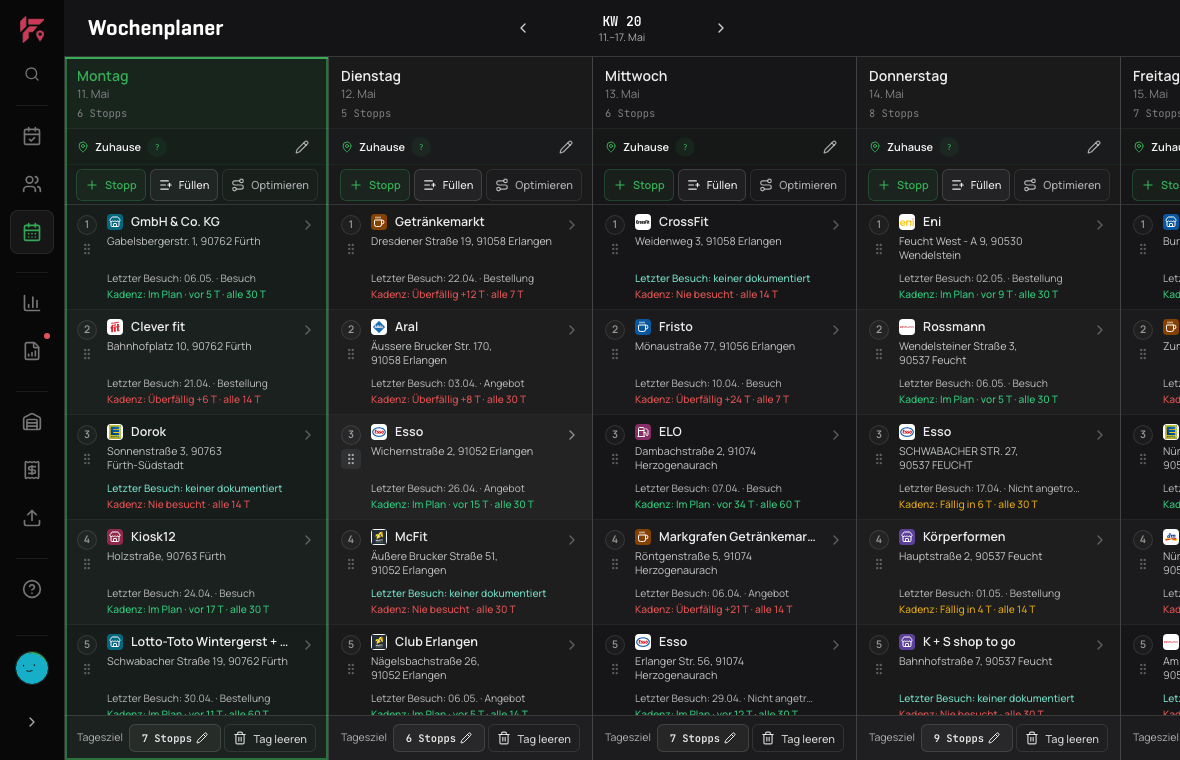
Task: Edit Donnerstag Tagesziel 9 Stopps
Action: click(x=967, y=738)
